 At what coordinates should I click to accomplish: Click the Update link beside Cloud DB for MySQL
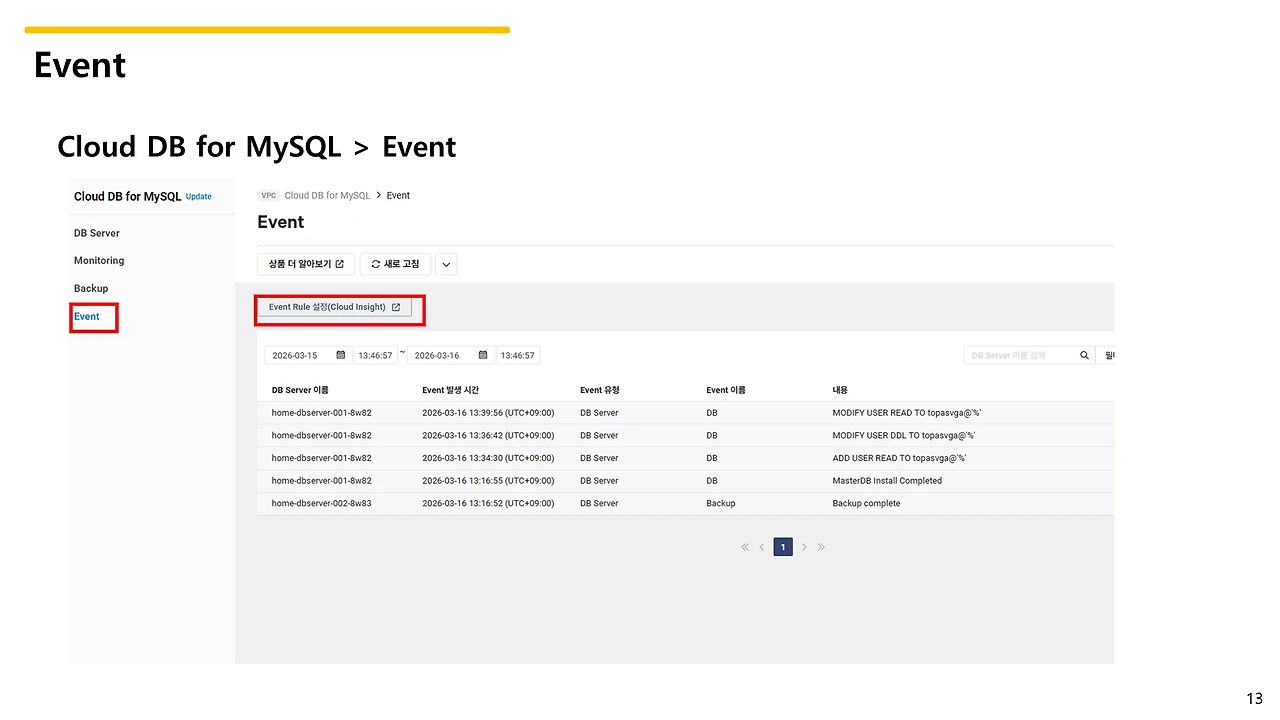pyautogui.click(x=199, y=197)
